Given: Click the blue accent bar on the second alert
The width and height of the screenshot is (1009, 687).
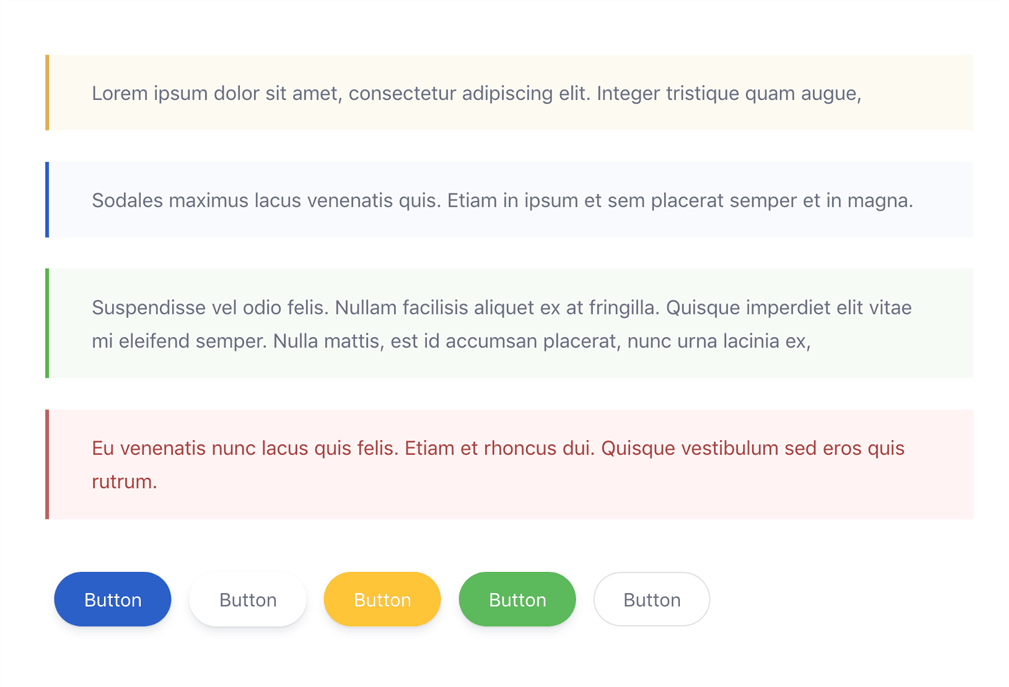Looking at the screenshot, I should (x=46, y=200).
